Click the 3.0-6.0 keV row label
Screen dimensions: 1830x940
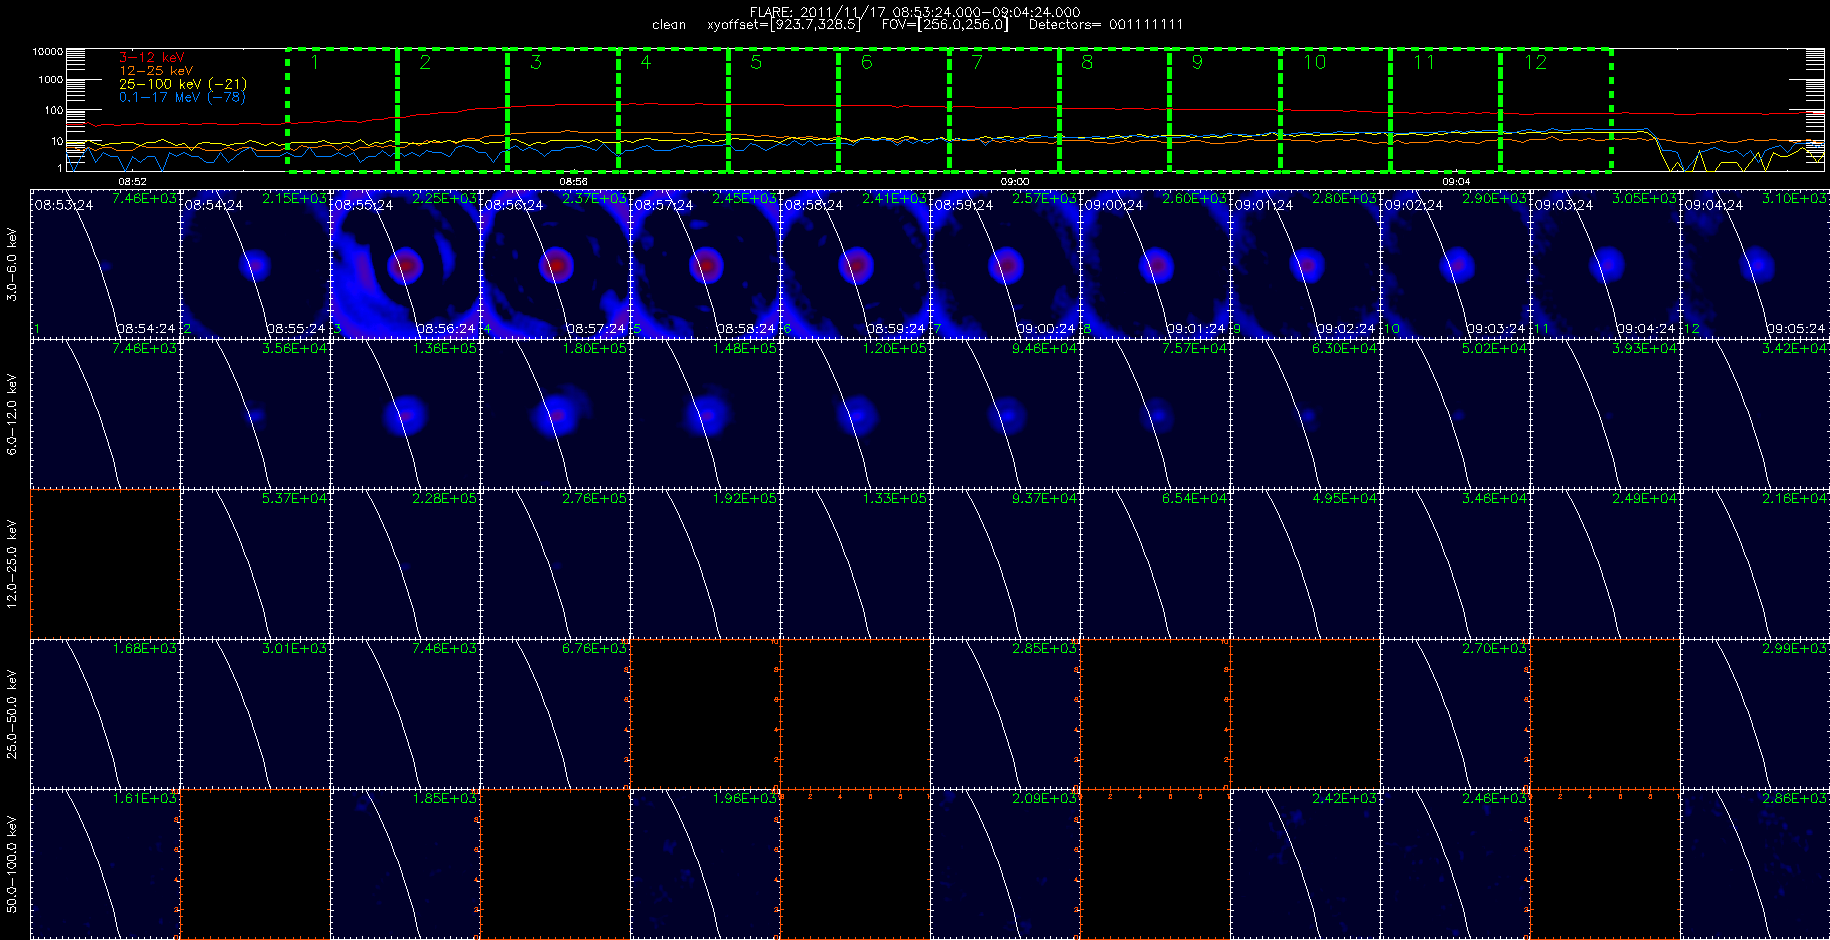(x=12, y=264)
